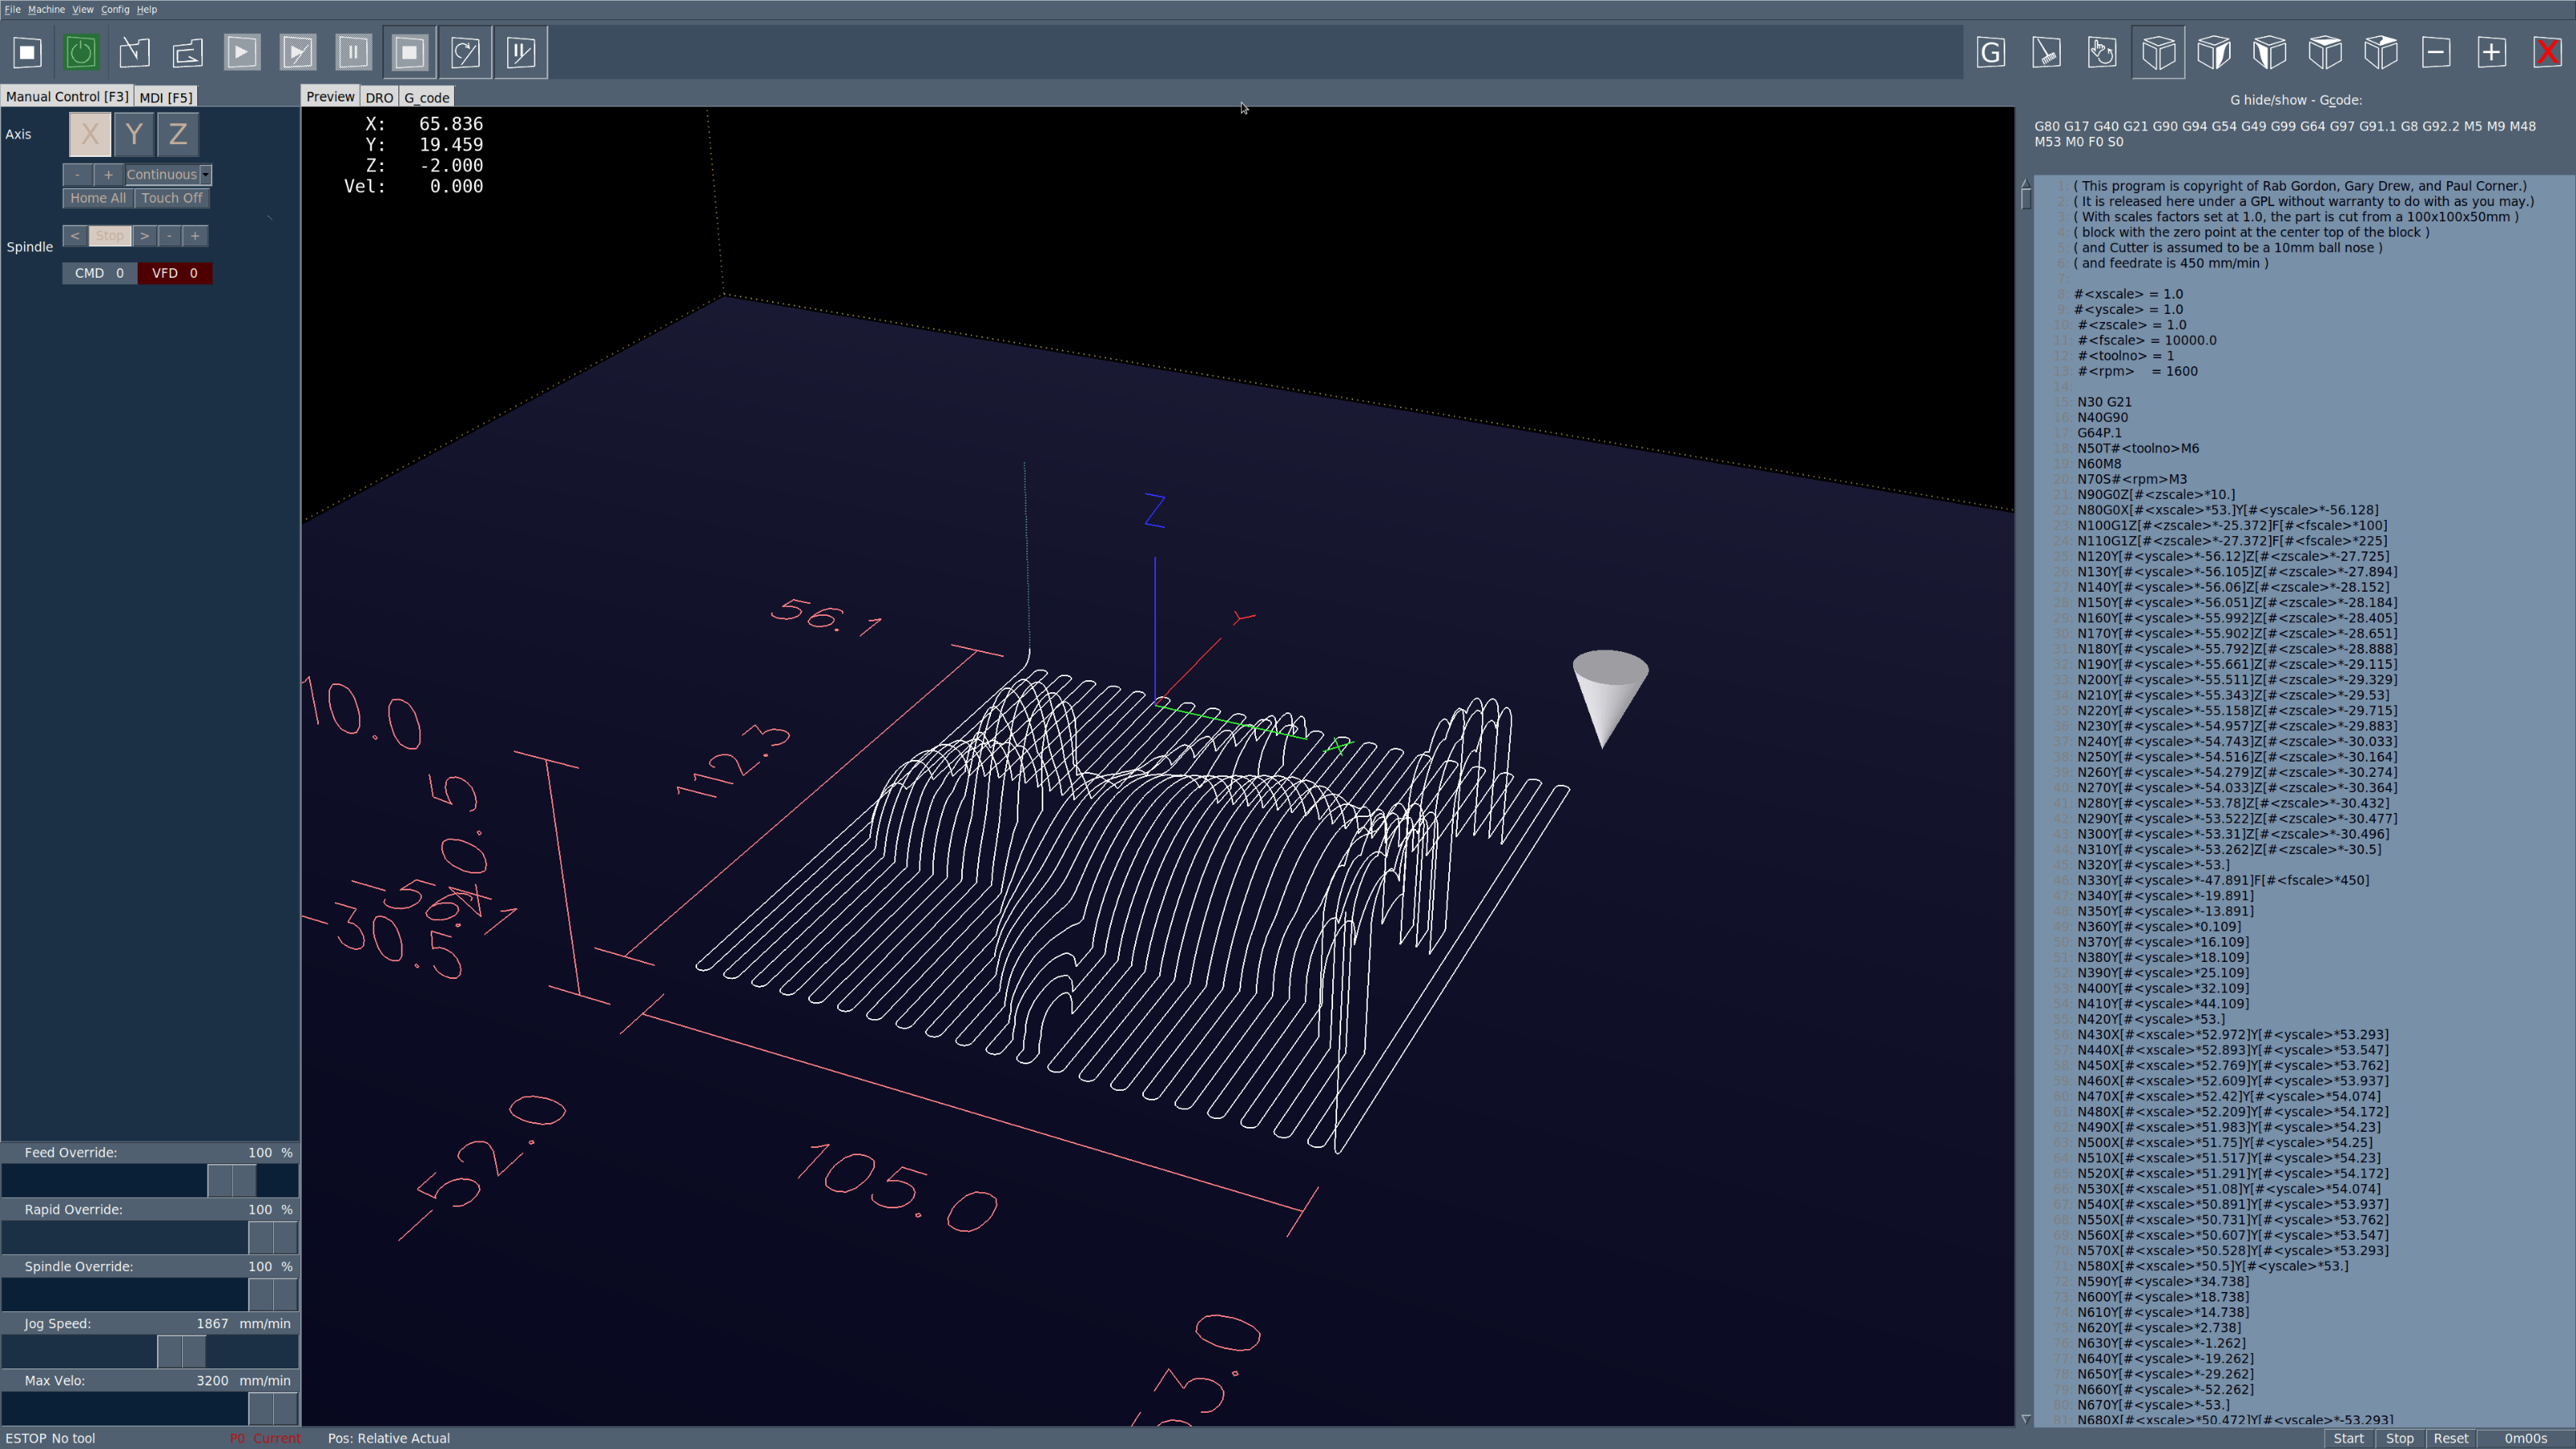Select the Z axis for jogging

178,134
